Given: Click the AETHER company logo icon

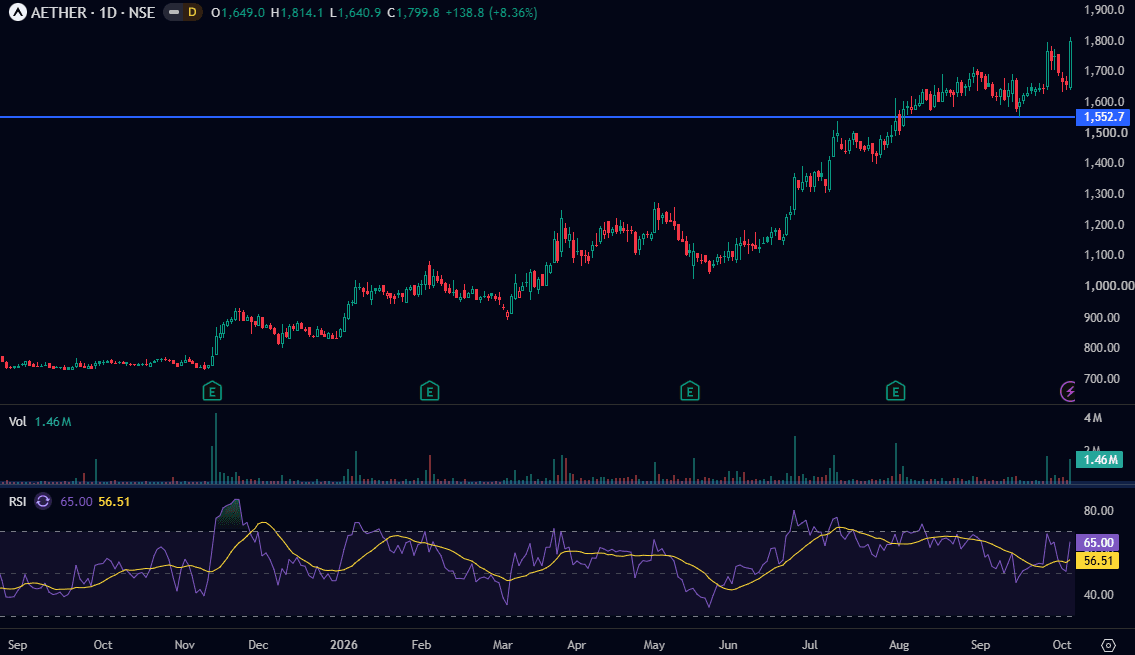Looking at the screenshot, I should coord(17,12).
